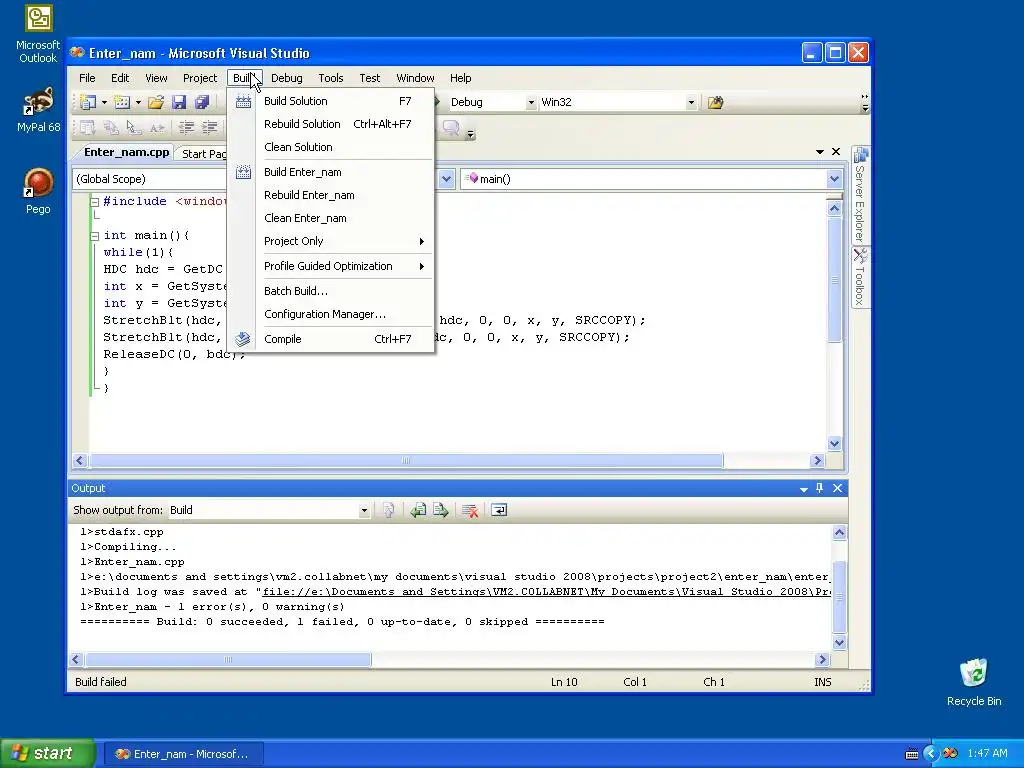The height and width of the screenshot is (768, 1024).
Task: Click the Find Message in Code icon
Action: [x=389, y=510]
